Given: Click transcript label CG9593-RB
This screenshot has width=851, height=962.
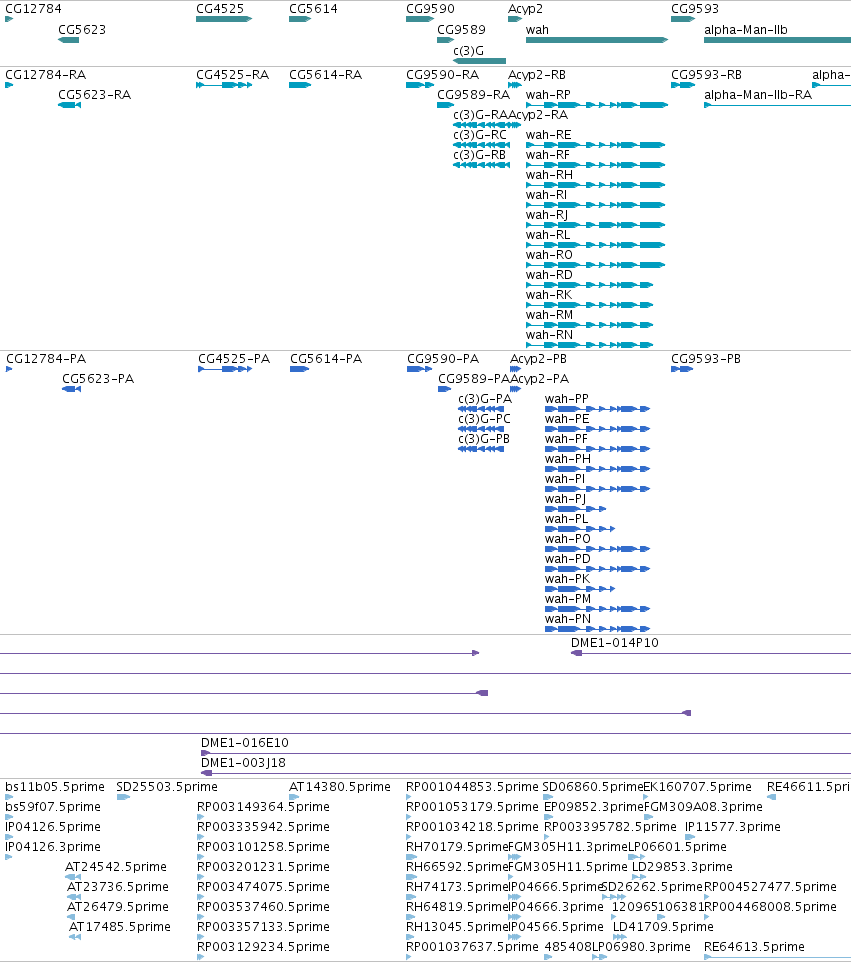Looking at the screenshot, I should tap(706, 75).
